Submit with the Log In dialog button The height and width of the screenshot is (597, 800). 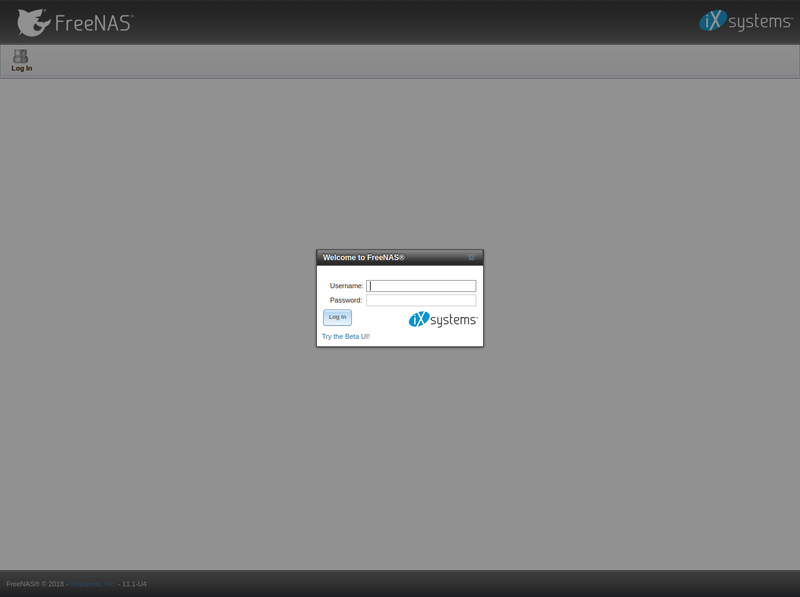click(x=337, y=317)
